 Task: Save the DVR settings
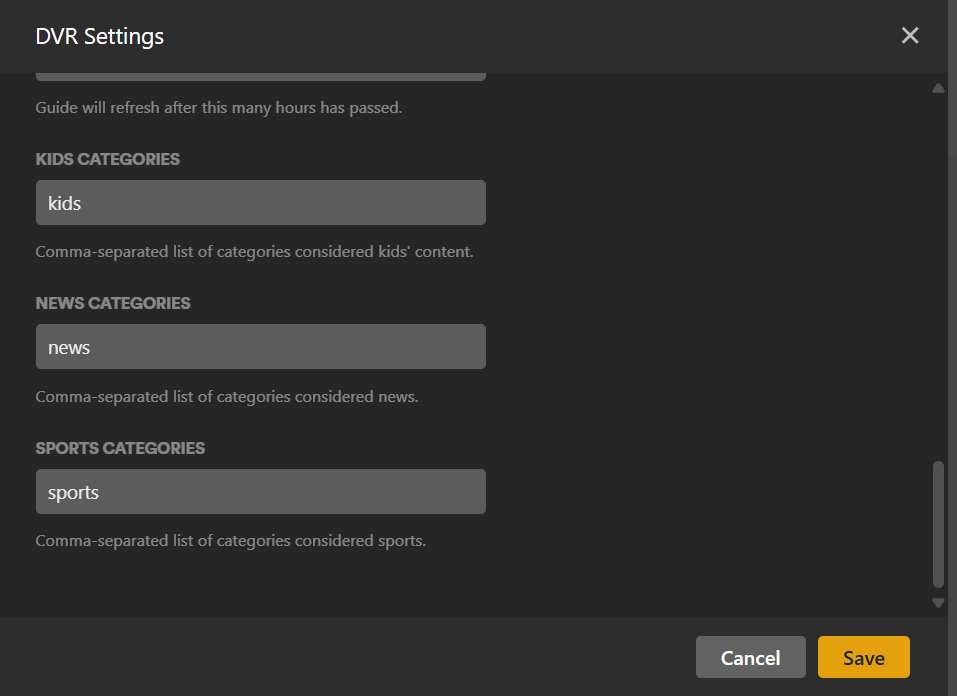pos(863,657)
